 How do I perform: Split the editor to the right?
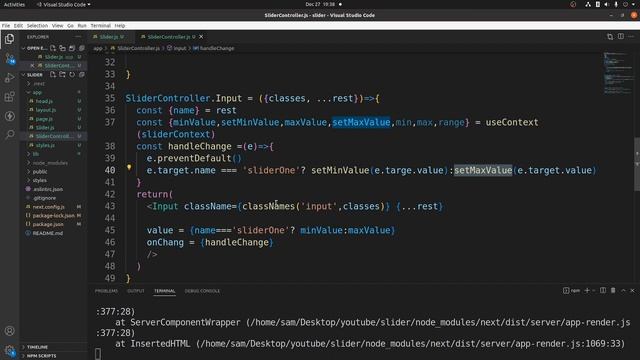pyautogui.click(x=620, y=37)
